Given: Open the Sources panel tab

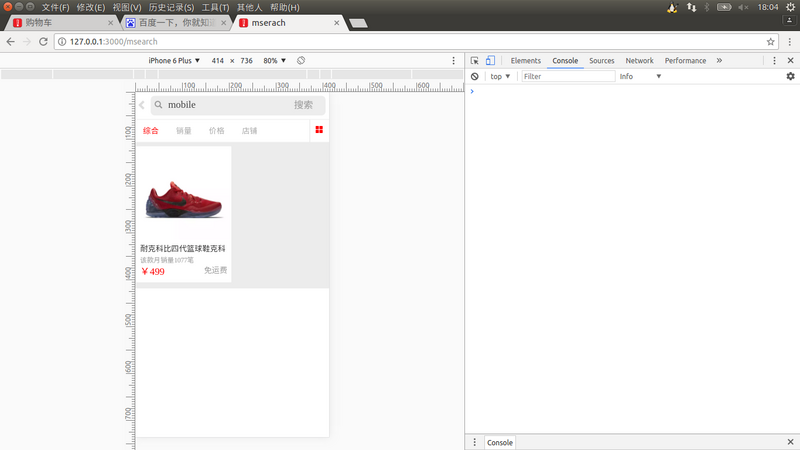Looking at the screenshot, I should coord(602,60).
